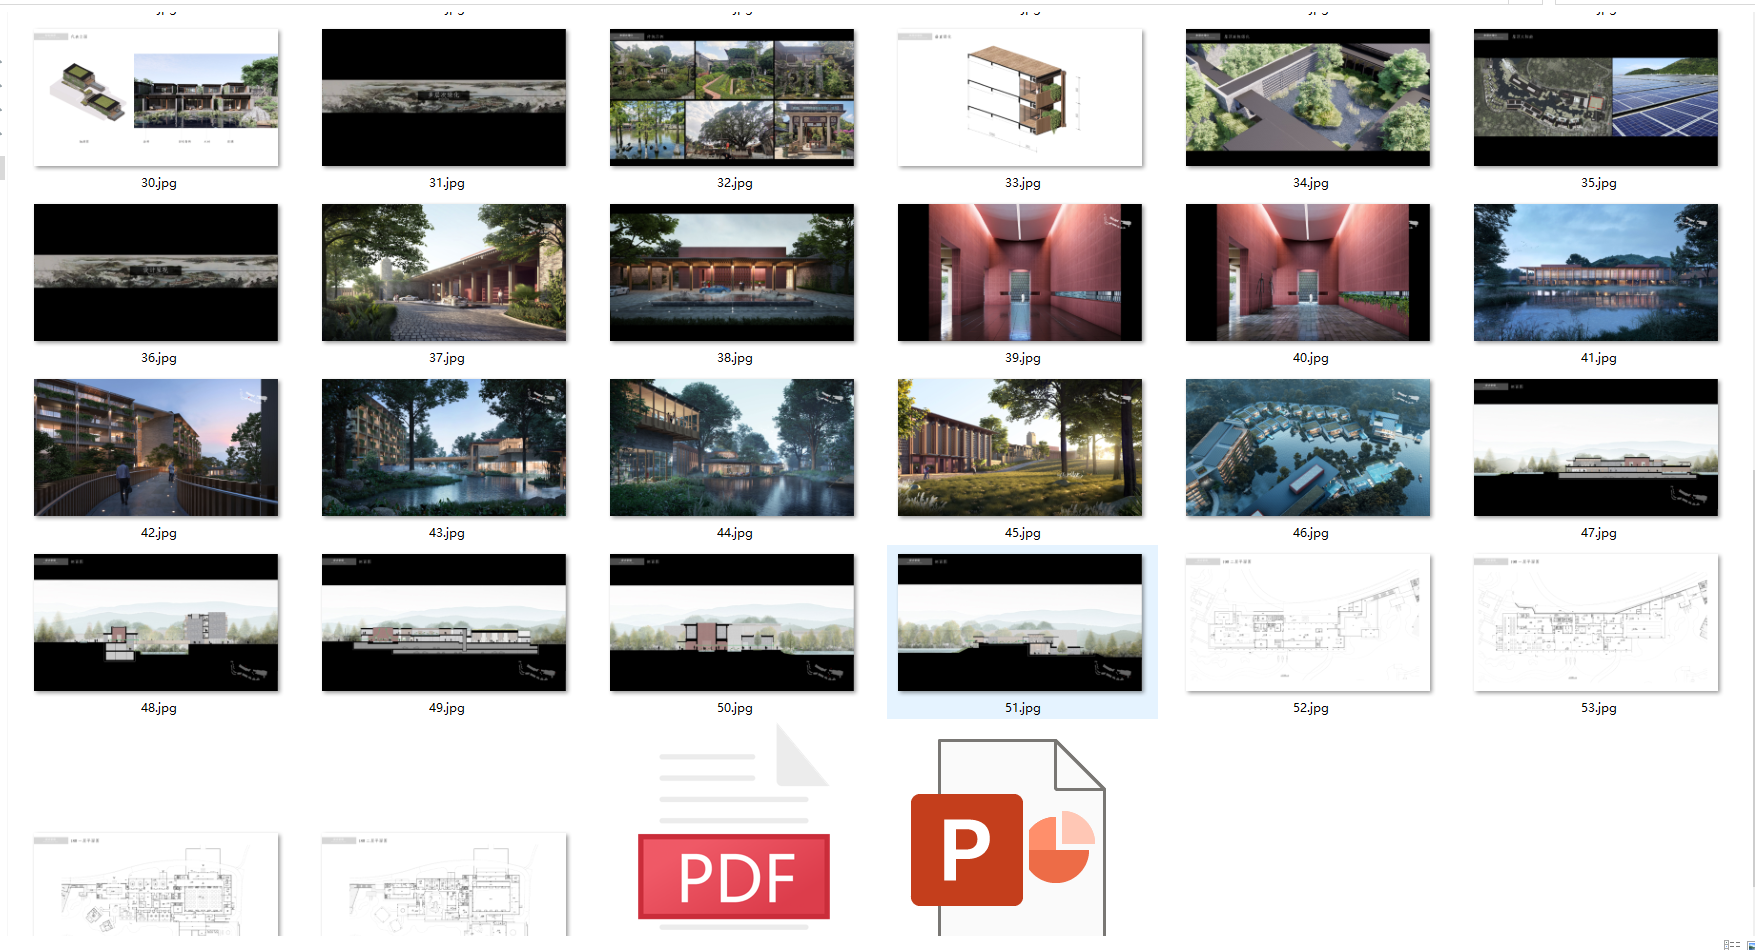Select 43.jpg pond and pavilion thumbnail
Image resolution: width=1755 pixels, height=950 pixels.
[444, 447]
